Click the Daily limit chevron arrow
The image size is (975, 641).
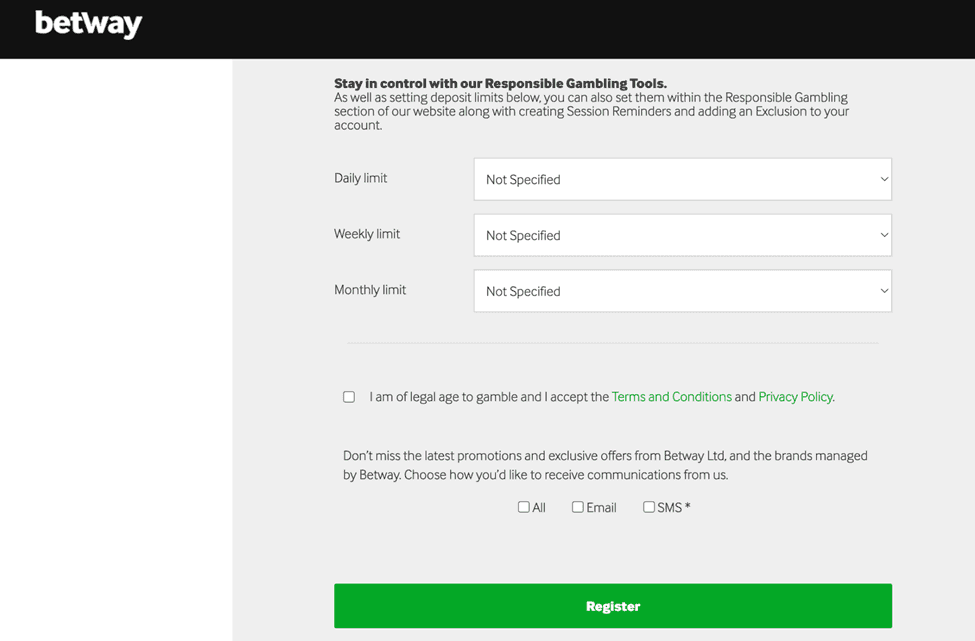[x=884, y=180]
